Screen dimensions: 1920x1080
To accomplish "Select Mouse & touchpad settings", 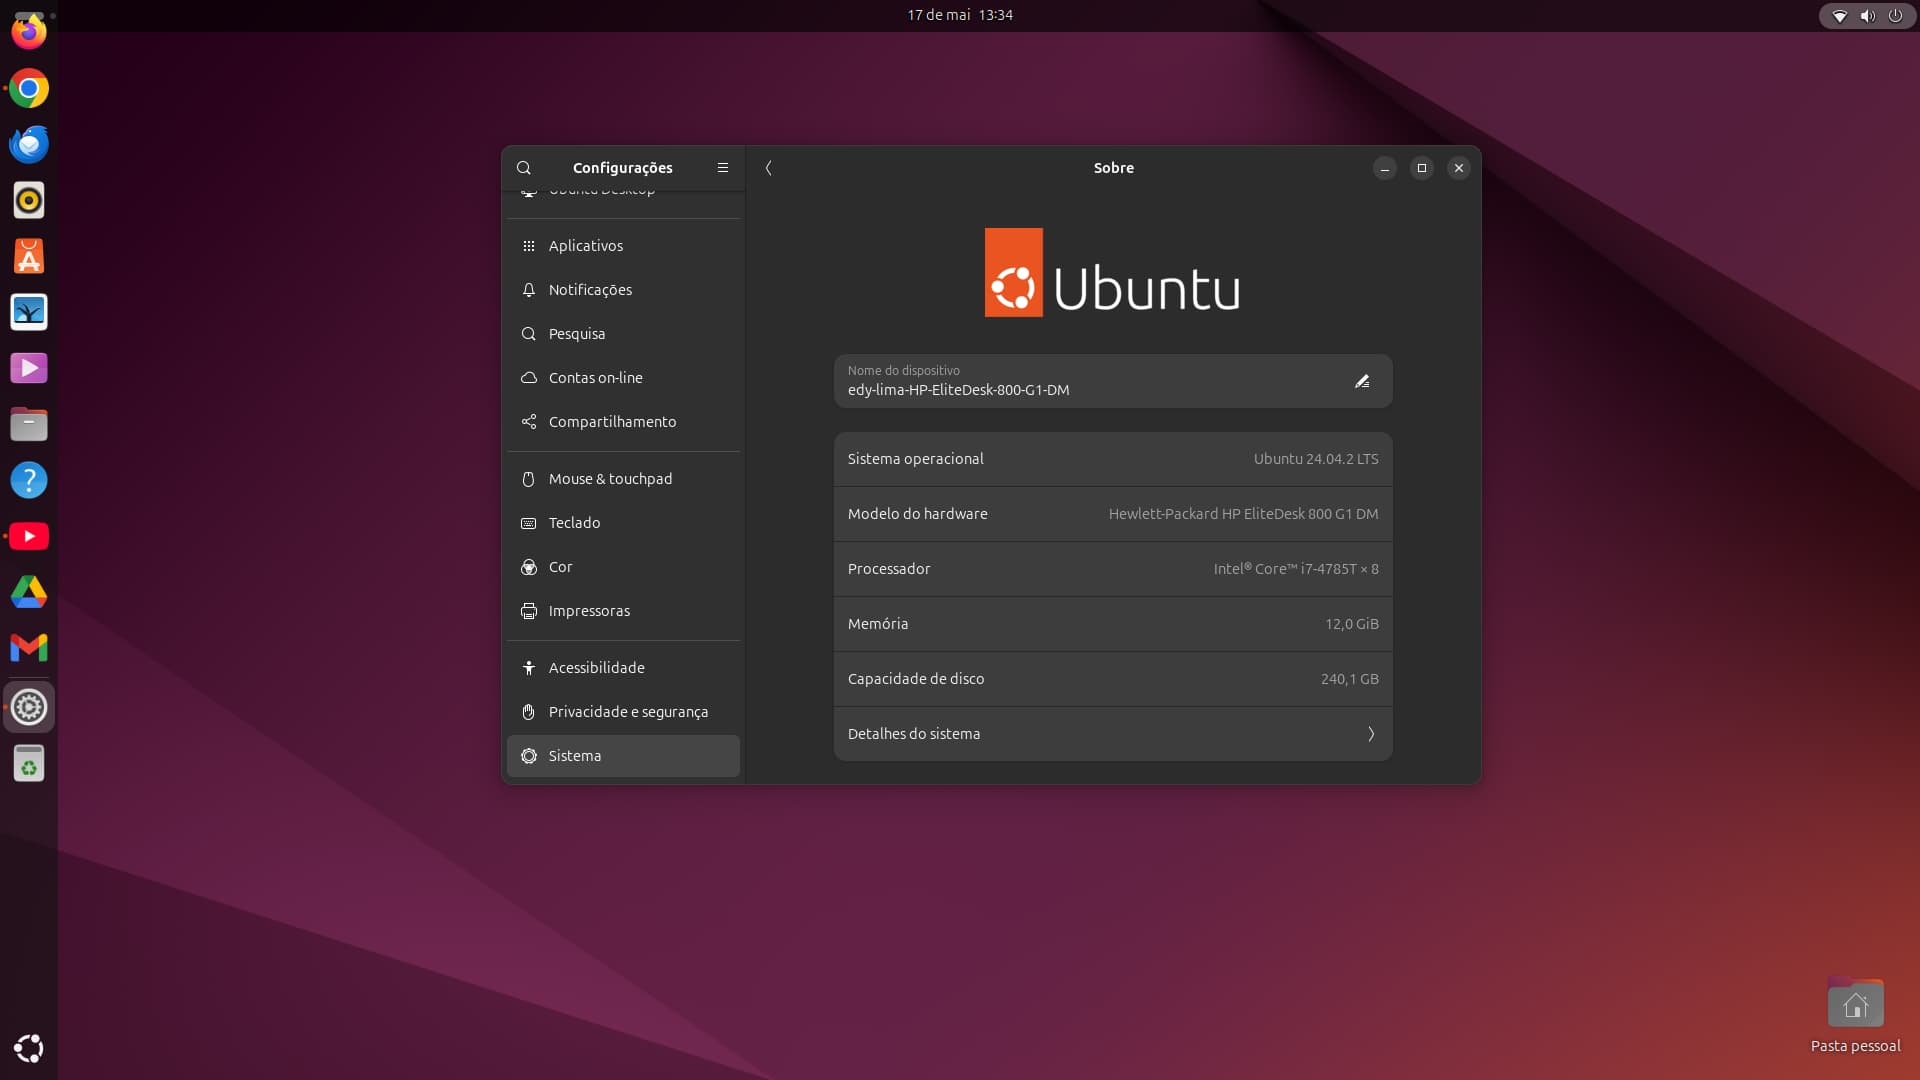I will click(x=623, y=479).
